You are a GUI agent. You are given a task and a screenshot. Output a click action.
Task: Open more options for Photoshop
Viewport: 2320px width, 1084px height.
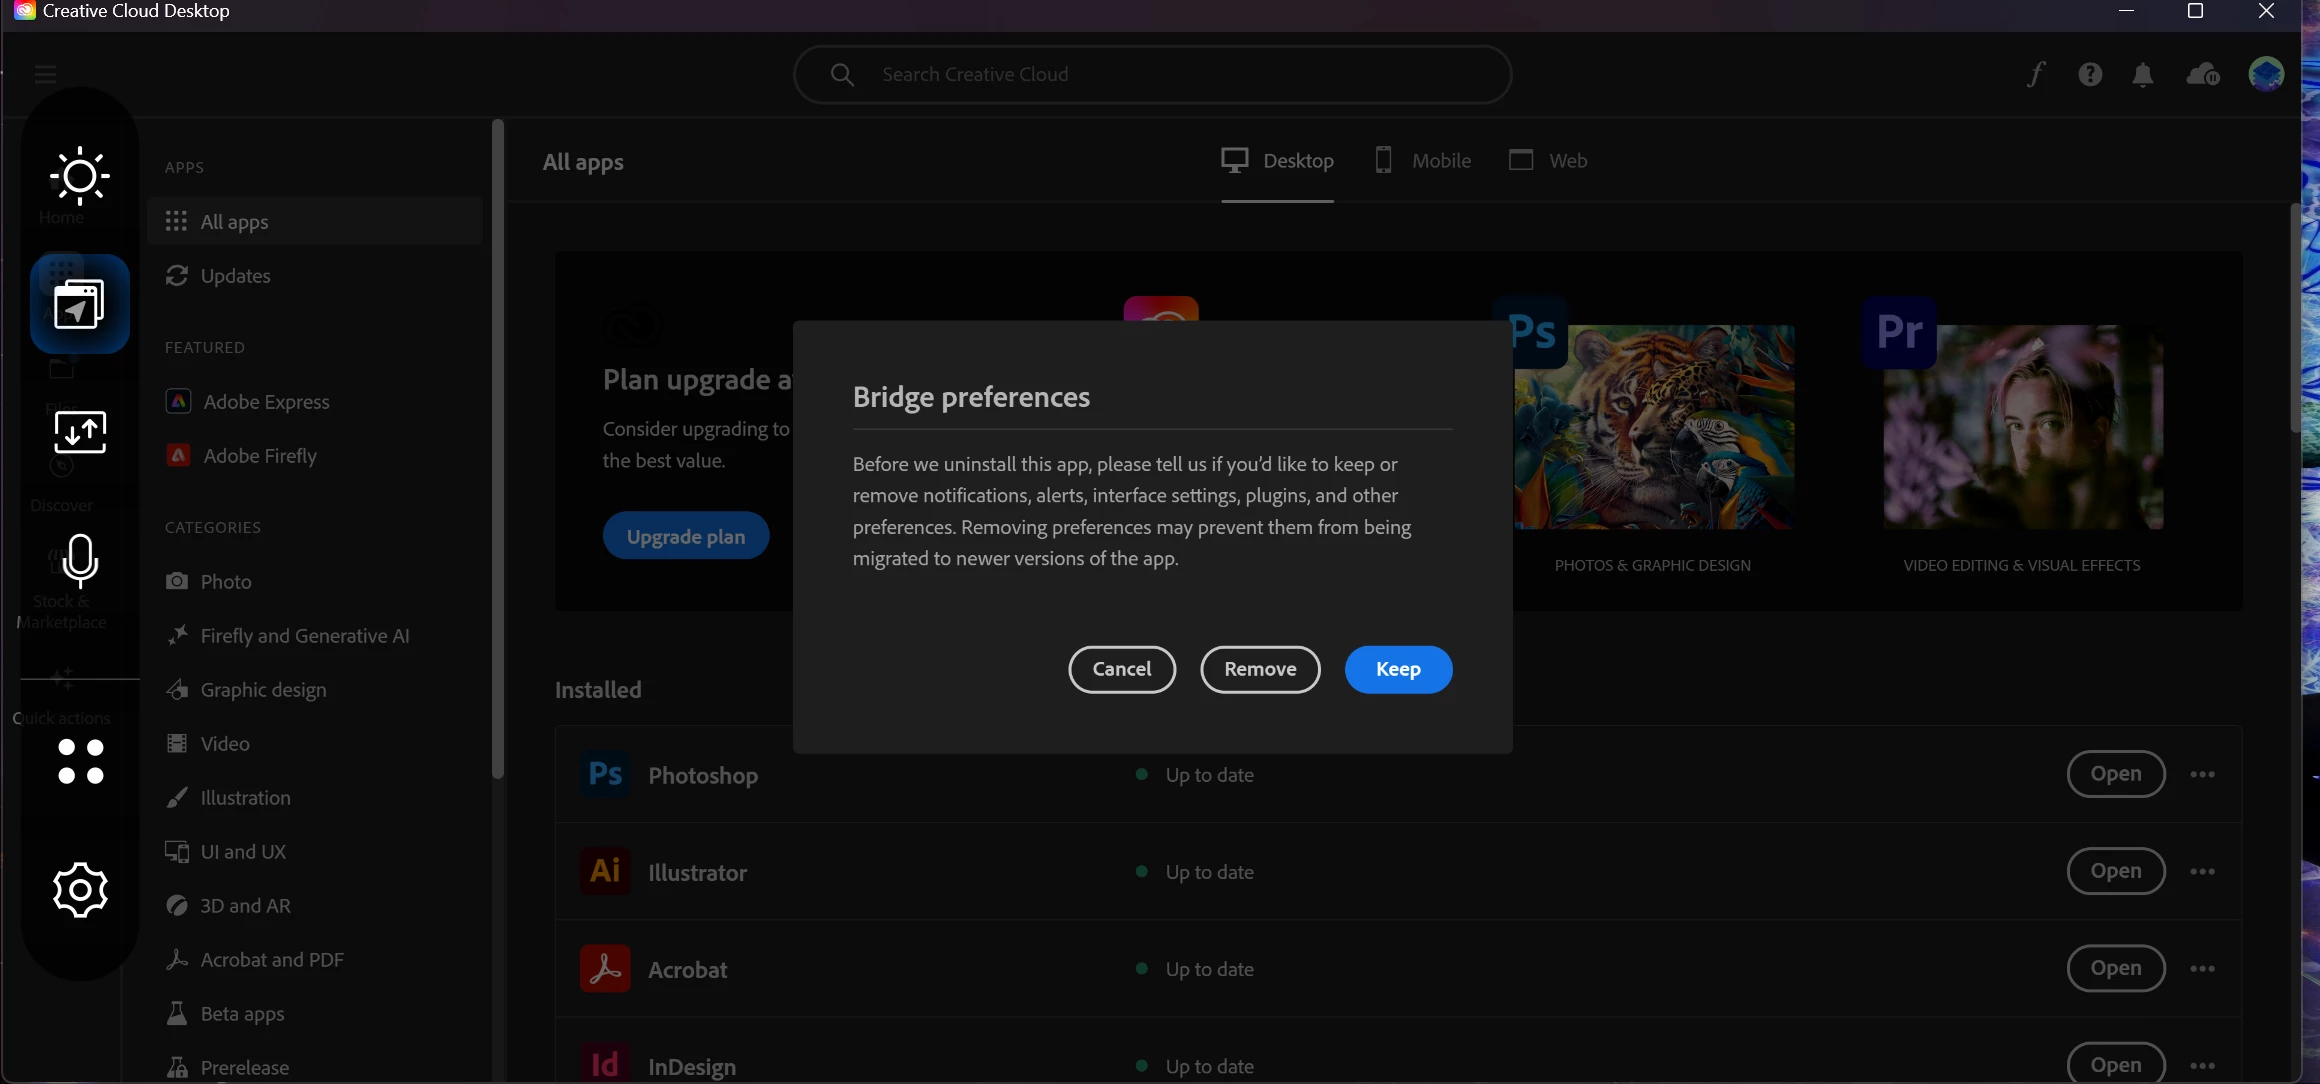coord(2202,775)
